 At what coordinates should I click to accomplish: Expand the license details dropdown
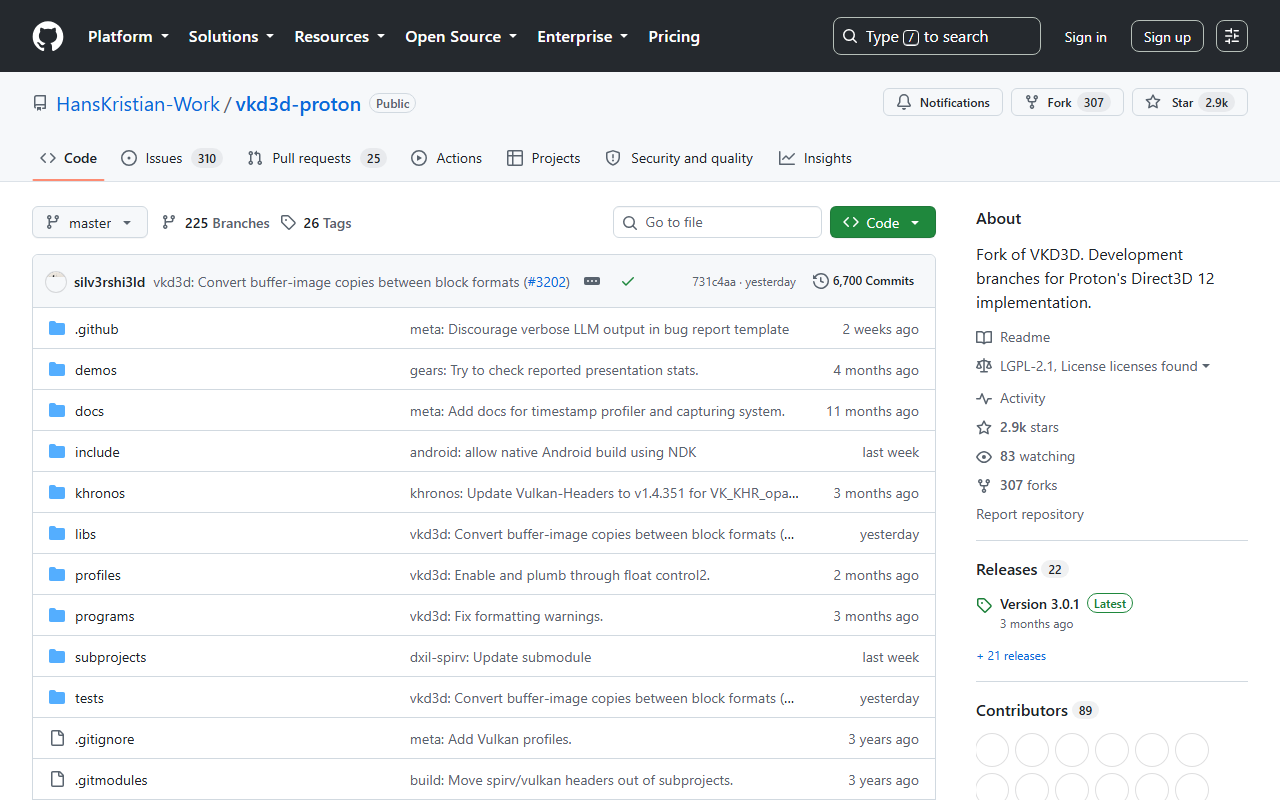[x=1104, y=366]
